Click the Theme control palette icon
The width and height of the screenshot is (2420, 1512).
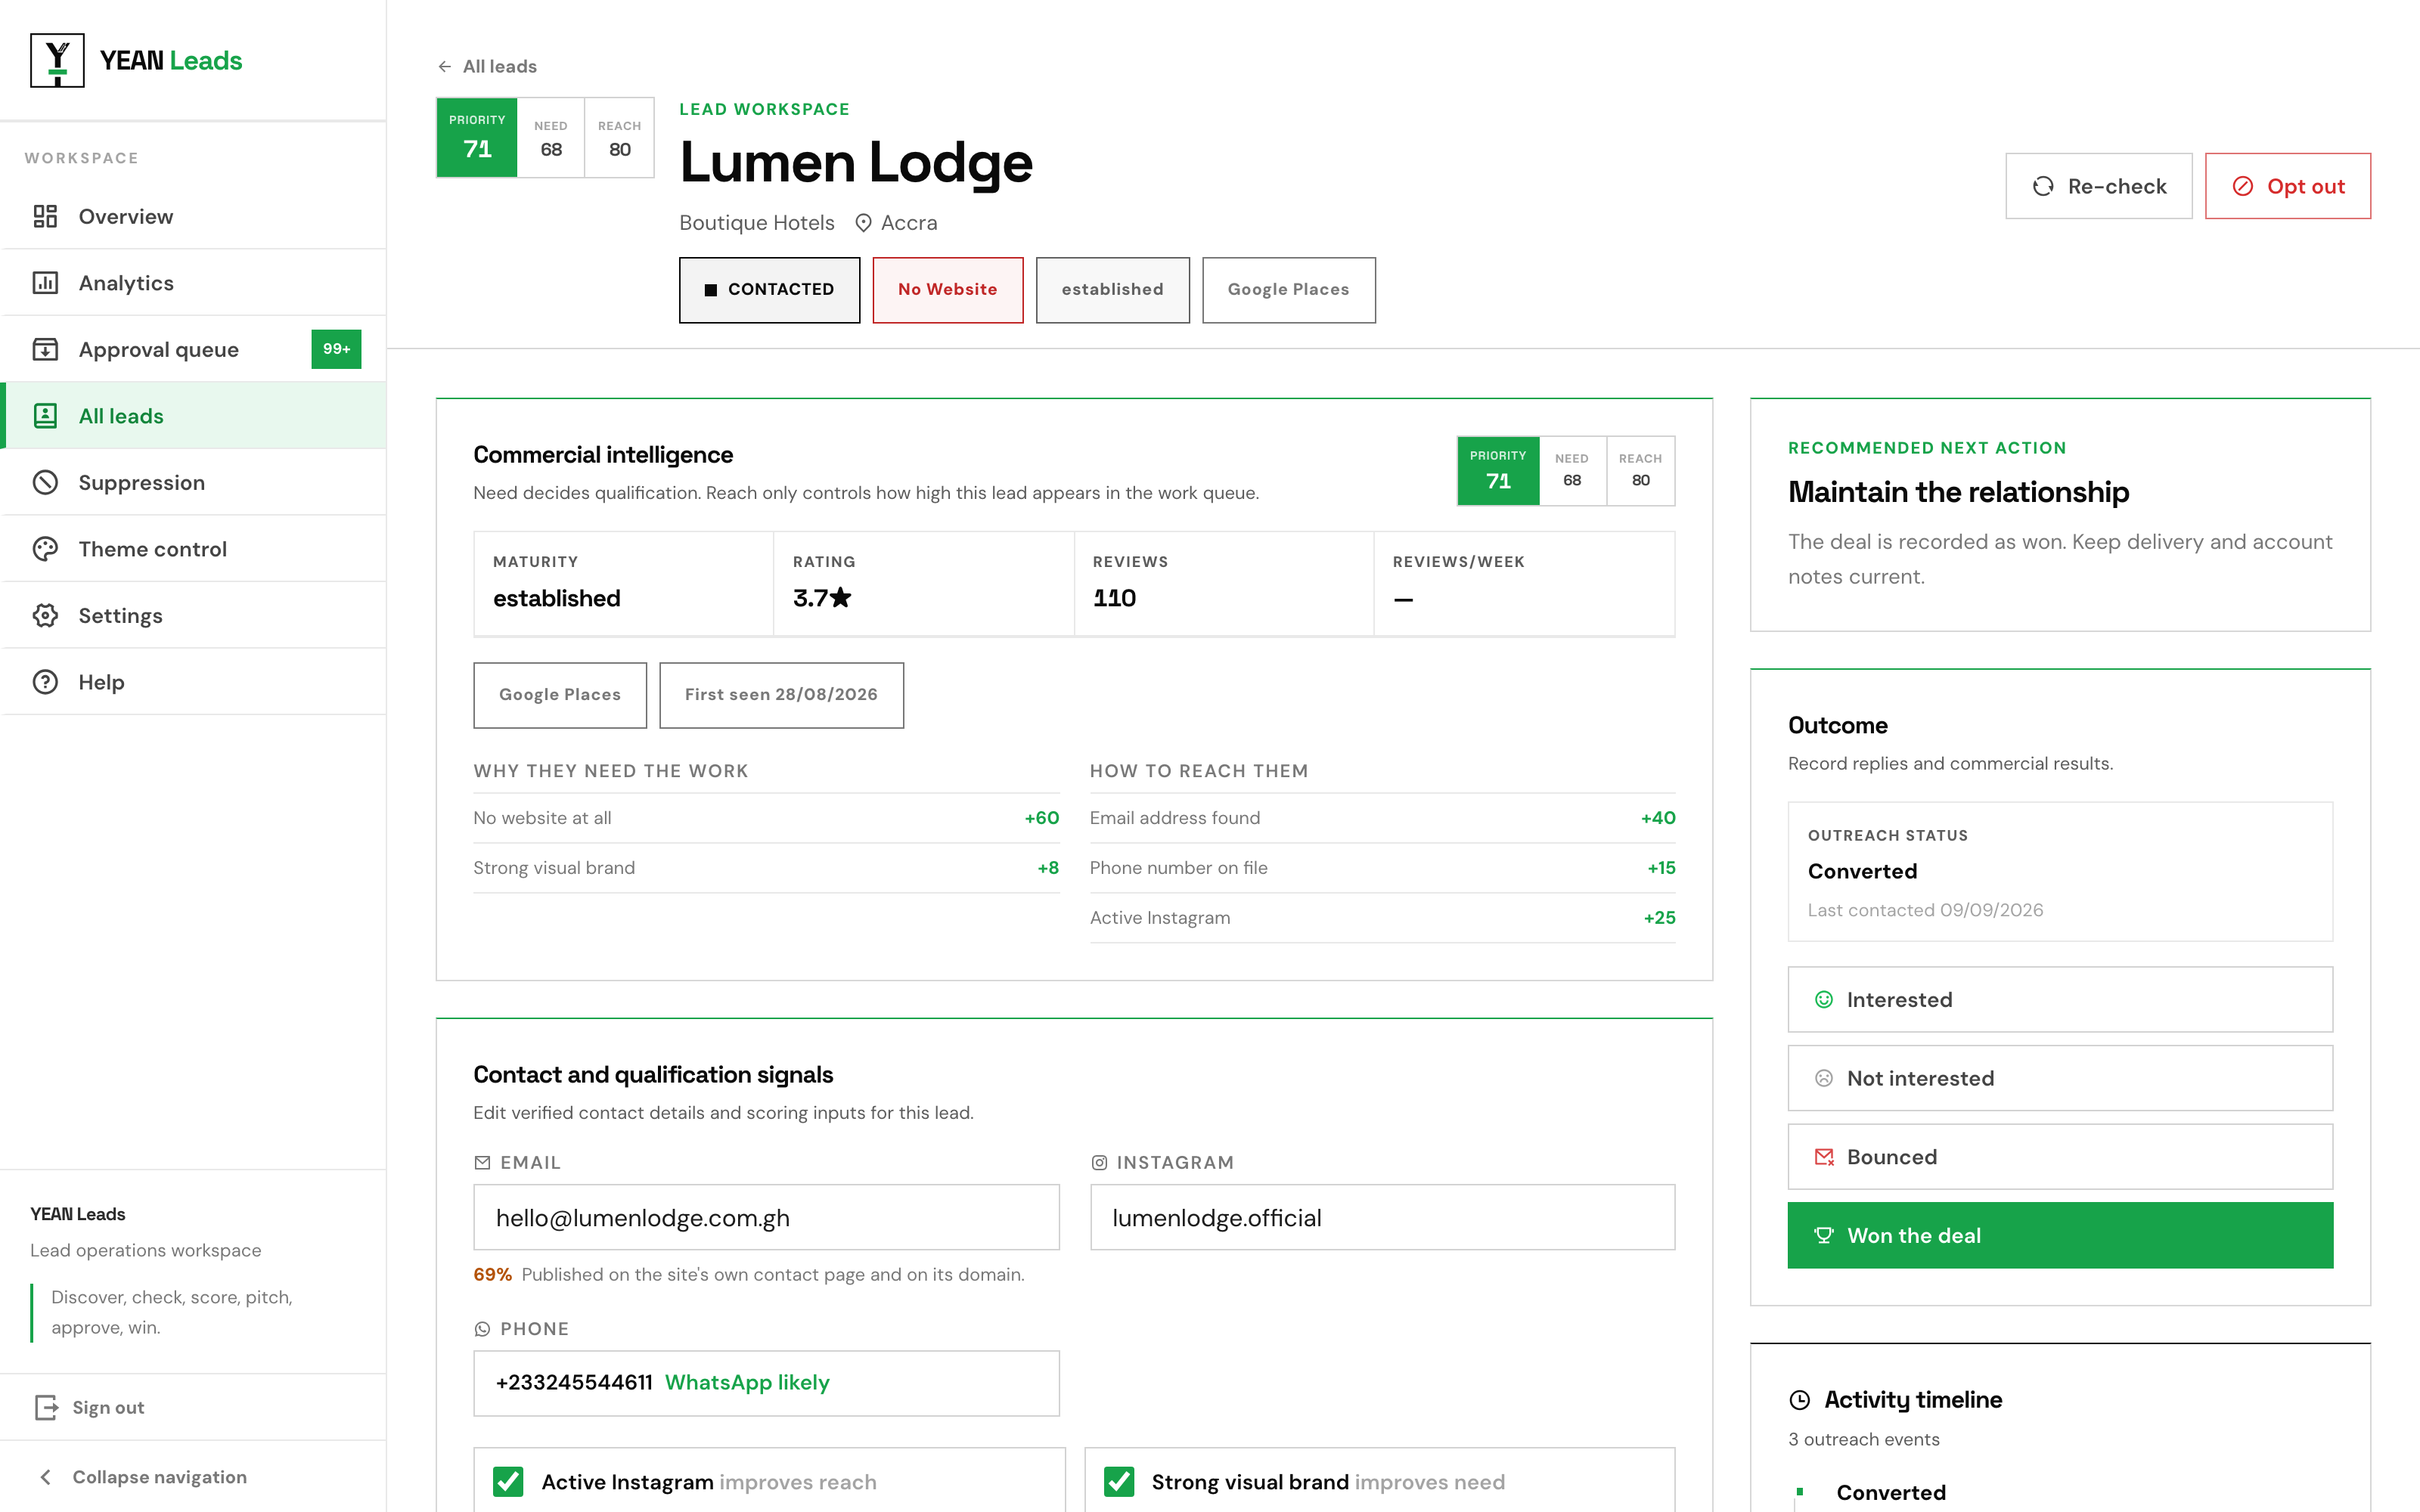45,549
